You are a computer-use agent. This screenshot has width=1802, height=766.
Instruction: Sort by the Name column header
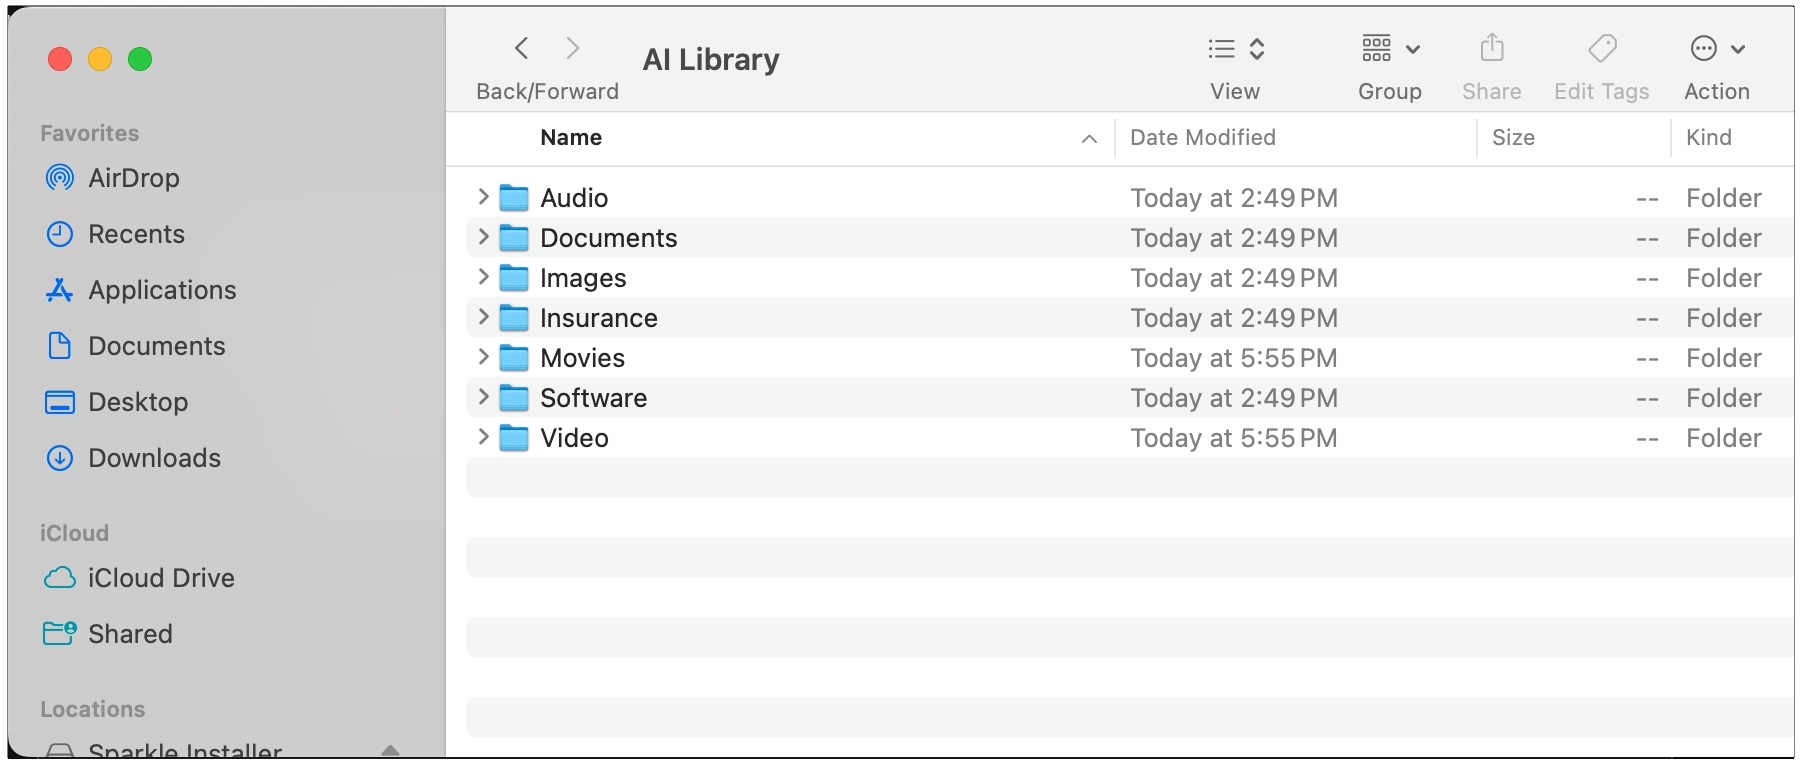(x=571, y=138)
